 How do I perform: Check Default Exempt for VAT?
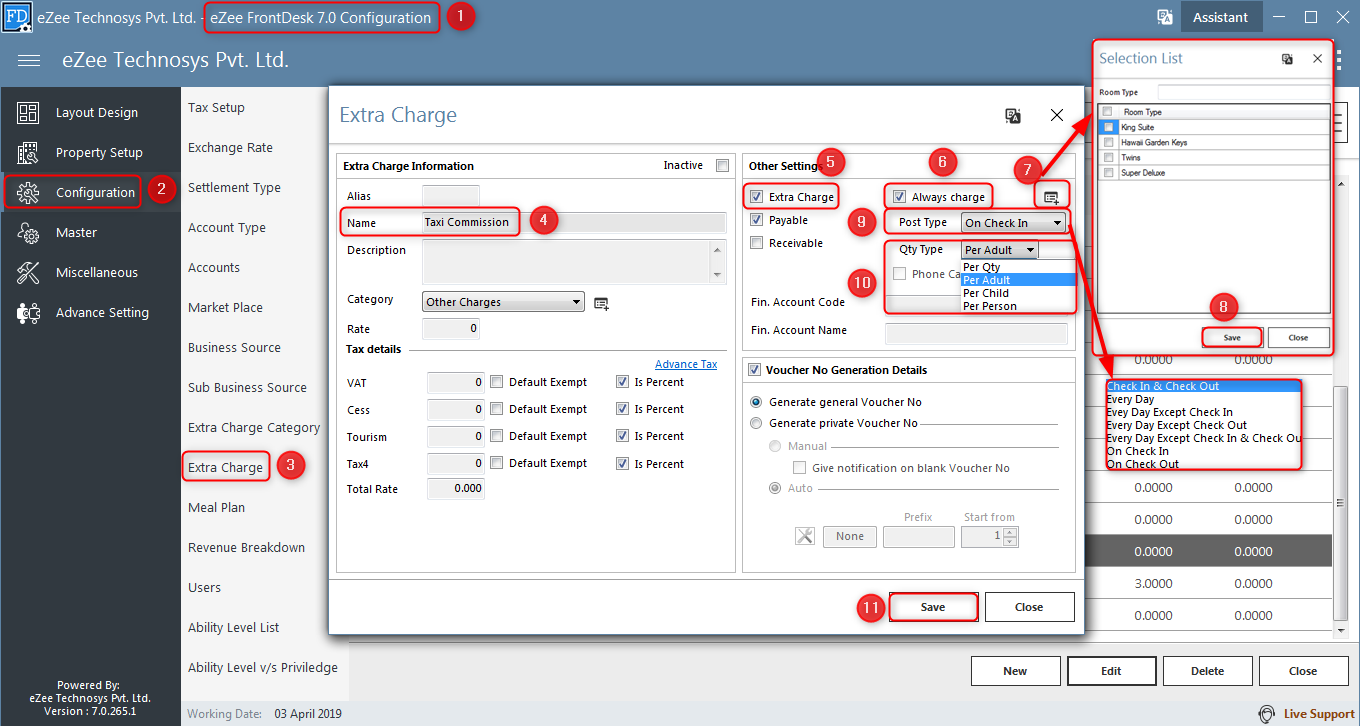pos(497,382)
